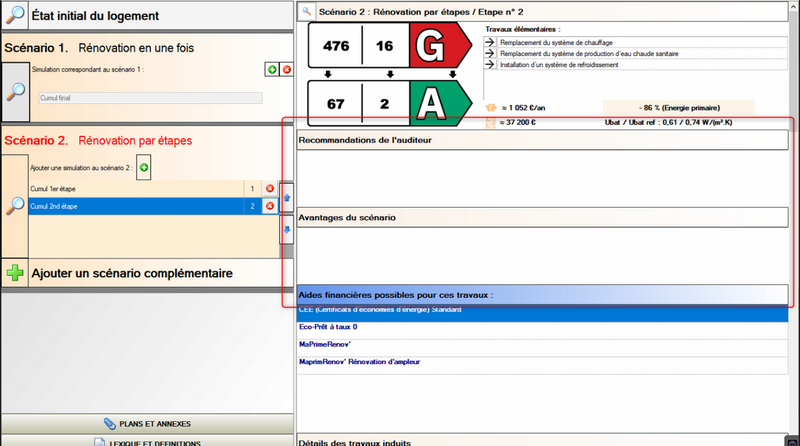Remove the Cumul 1er étape row
This screenshot has width=800, height=446.
(x=269, y=189)
